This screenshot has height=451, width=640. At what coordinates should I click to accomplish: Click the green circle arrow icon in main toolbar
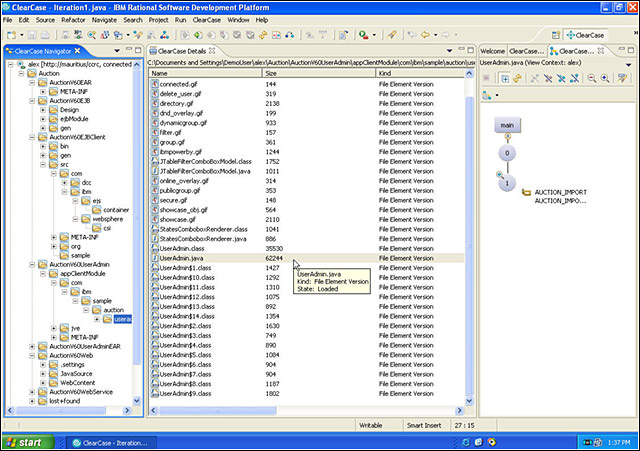[198, 35]
